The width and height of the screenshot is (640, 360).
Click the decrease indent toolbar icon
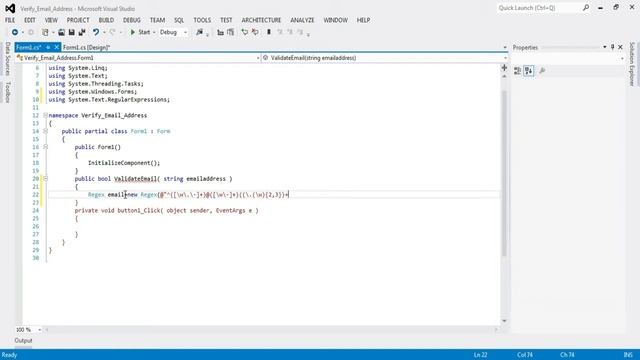click(x=220, y=32)
